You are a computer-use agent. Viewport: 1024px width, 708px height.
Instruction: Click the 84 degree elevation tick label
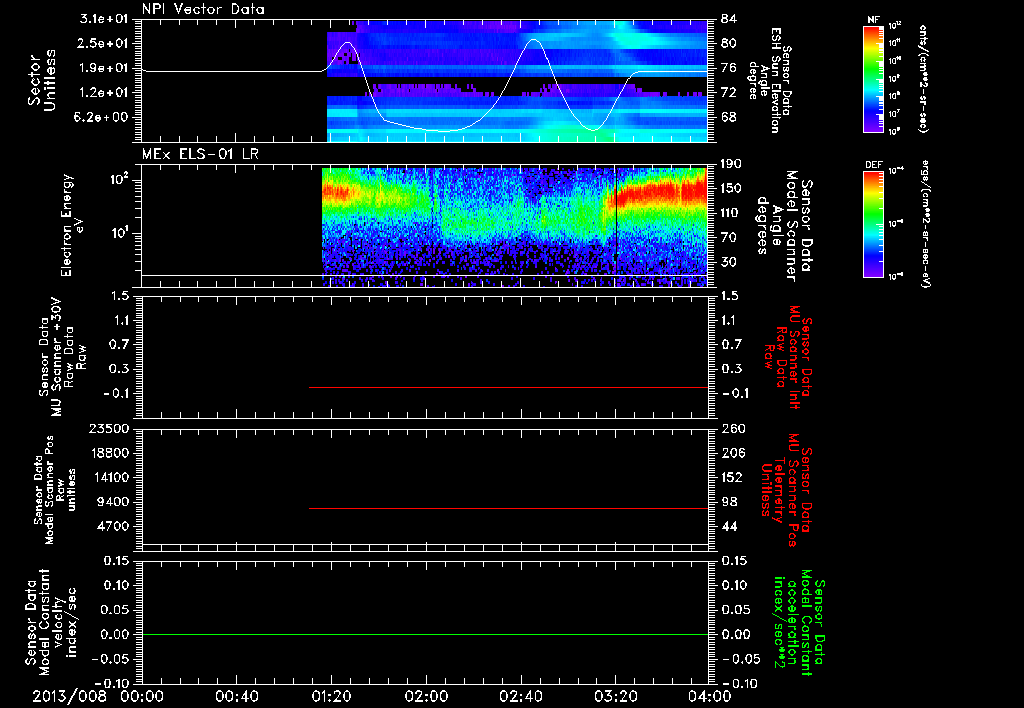[x=729, y=19]
